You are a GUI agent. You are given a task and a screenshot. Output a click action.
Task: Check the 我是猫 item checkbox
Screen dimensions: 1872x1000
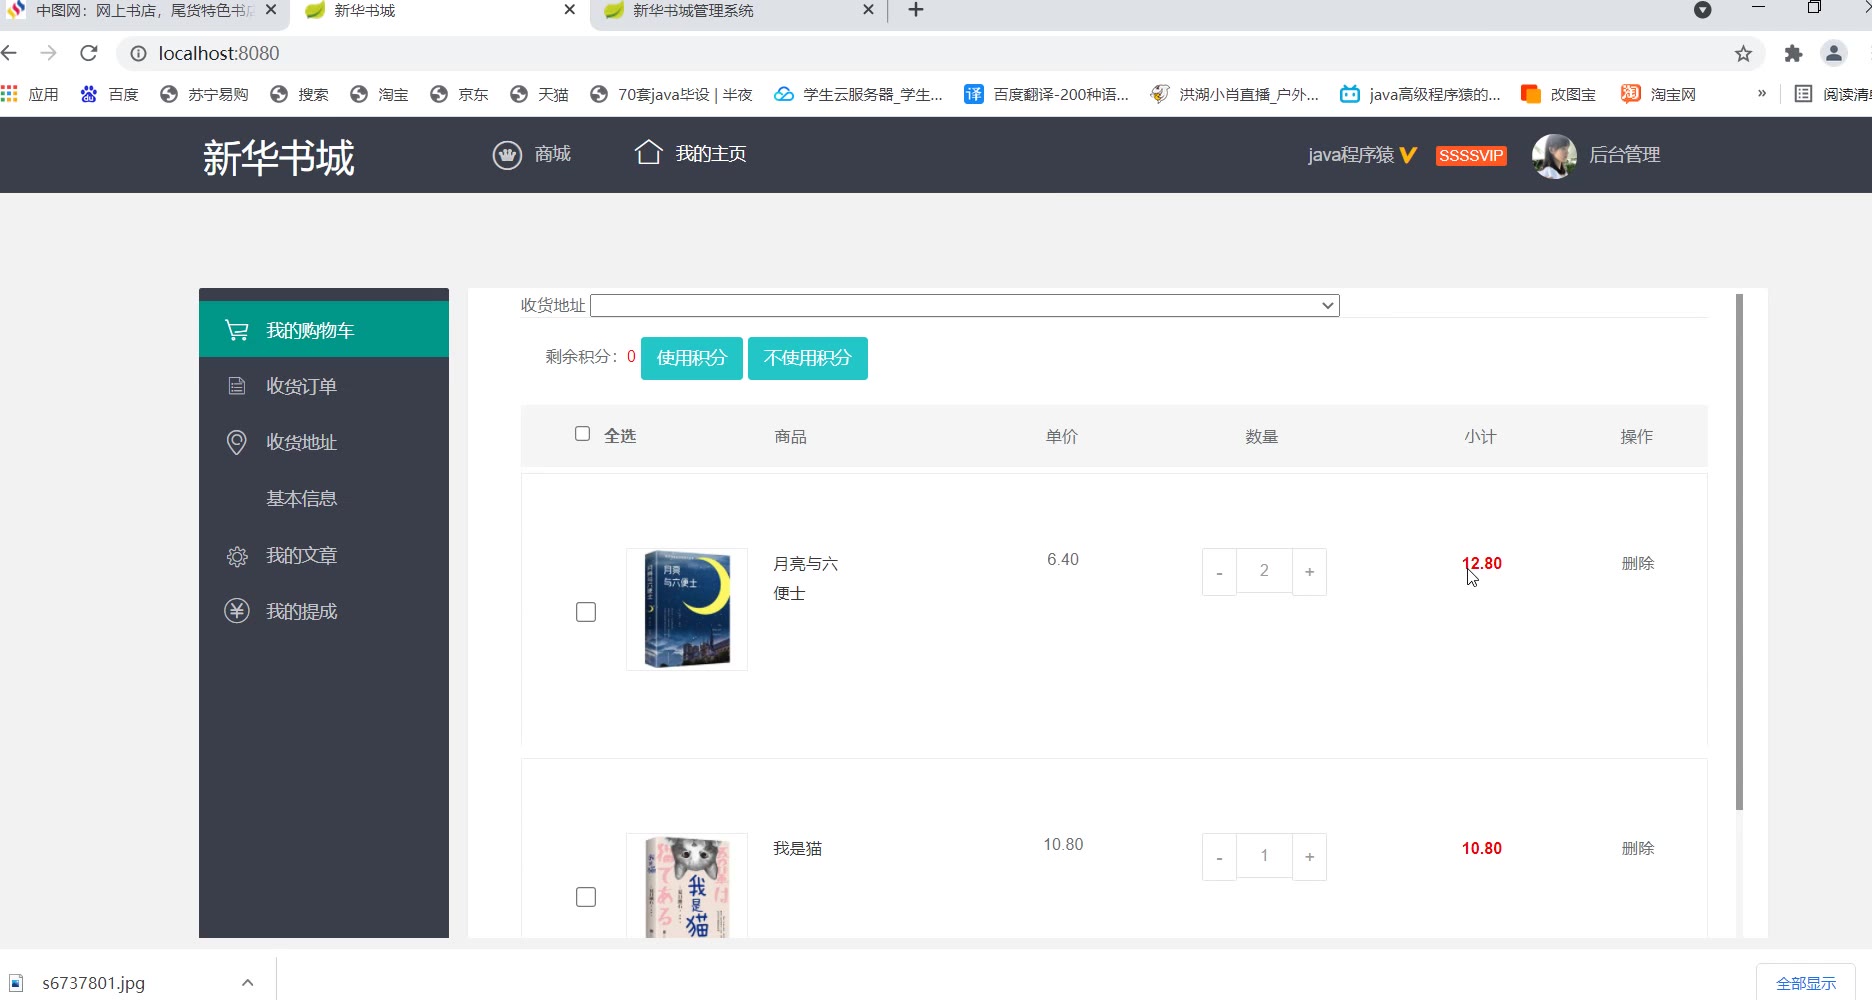pyautogui.click(x=586, y=897)
